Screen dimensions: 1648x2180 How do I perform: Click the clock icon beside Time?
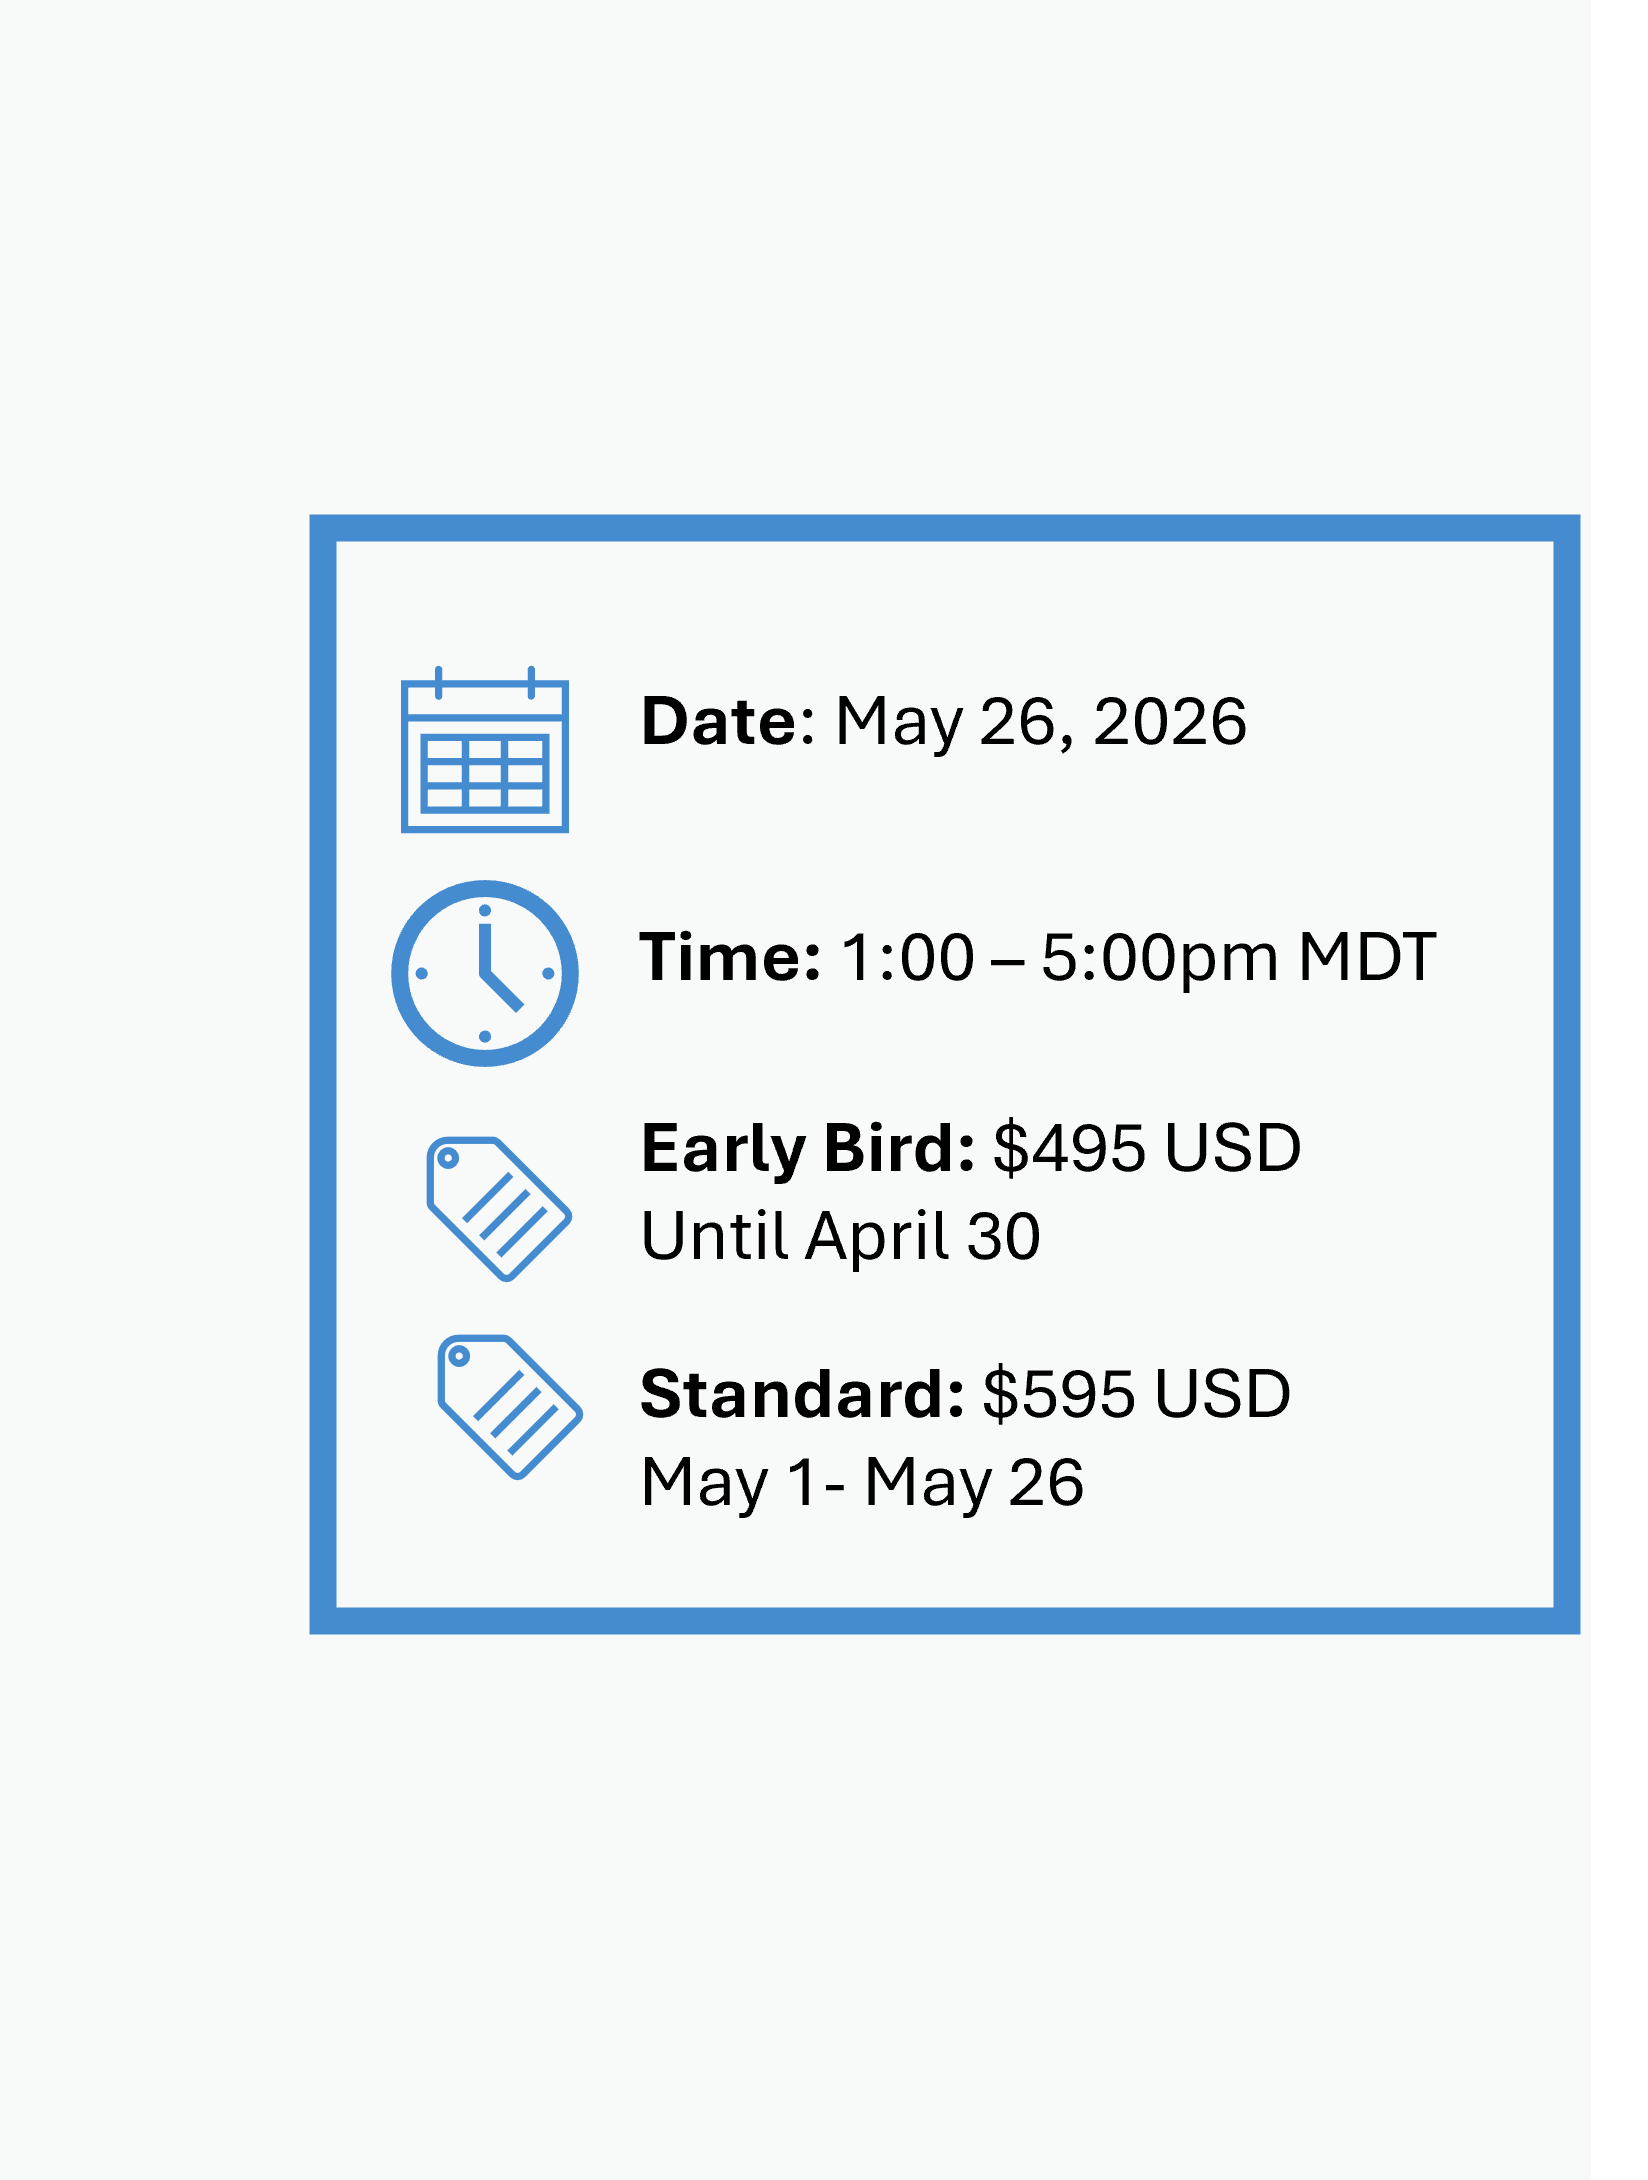click(x=485, y=973)
